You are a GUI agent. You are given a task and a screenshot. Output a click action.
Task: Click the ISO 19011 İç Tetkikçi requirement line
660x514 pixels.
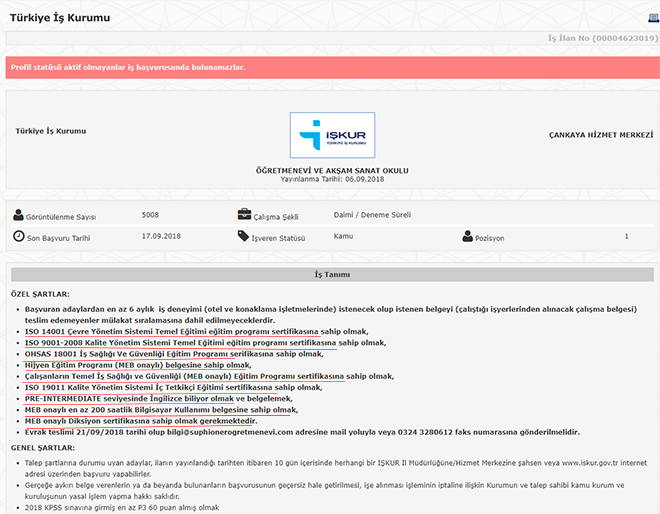click(173, 387)
